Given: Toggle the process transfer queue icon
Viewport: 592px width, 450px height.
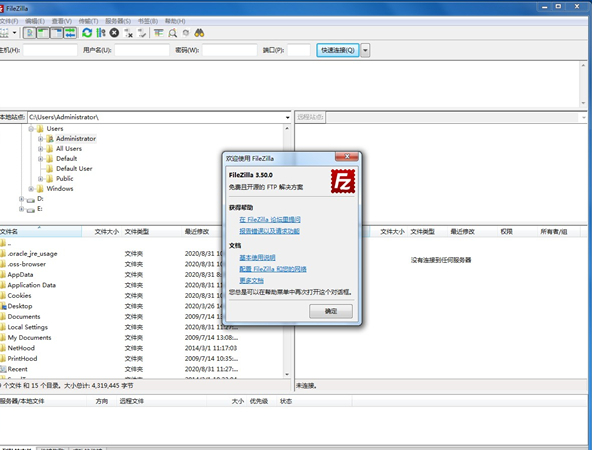Looking at the screenshot, I should 100,33.
